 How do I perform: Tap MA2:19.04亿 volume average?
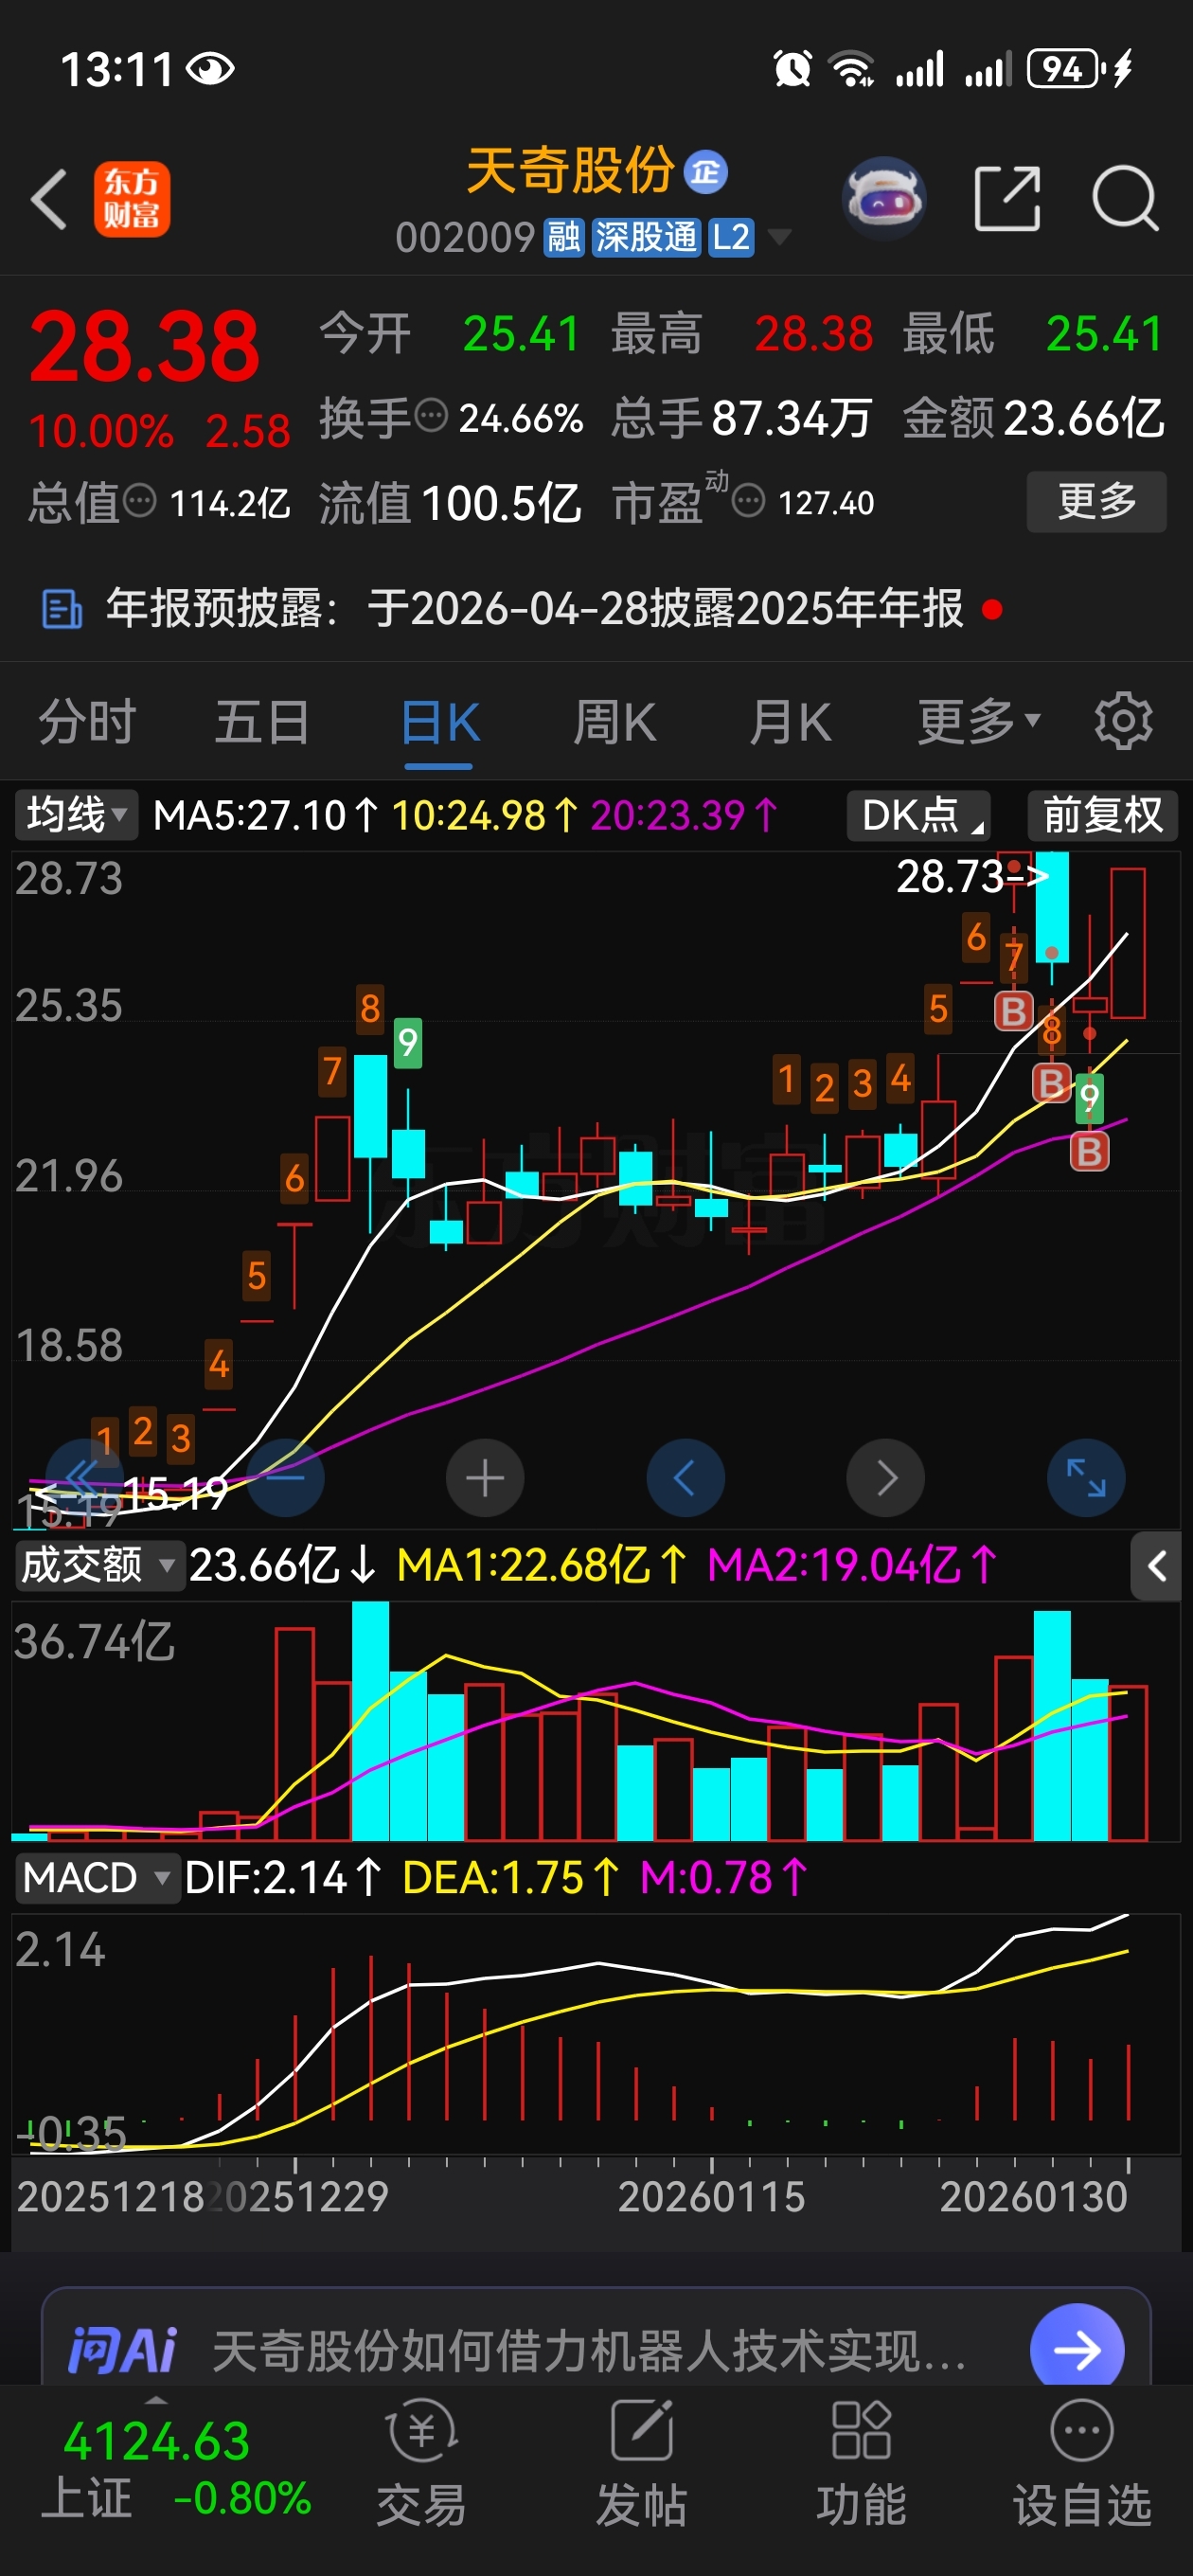(x=852, y=1565)
